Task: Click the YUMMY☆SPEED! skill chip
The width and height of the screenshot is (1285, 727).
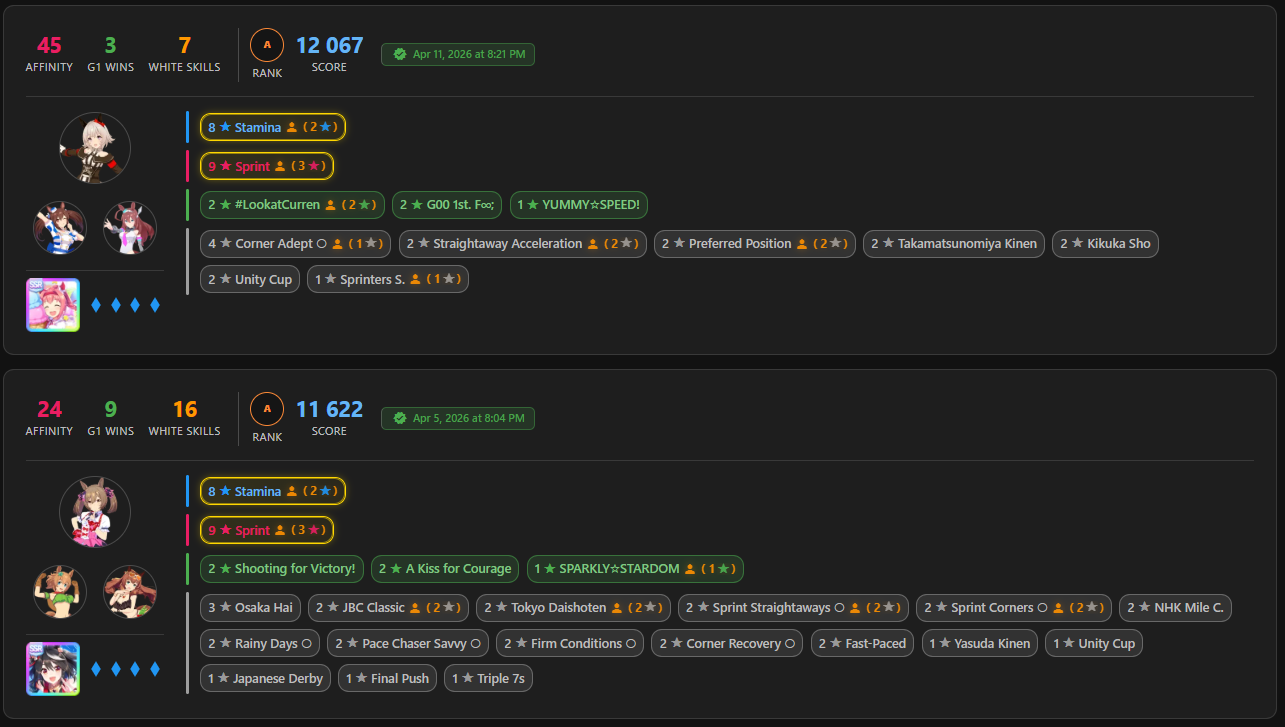Action: [580, 205]
